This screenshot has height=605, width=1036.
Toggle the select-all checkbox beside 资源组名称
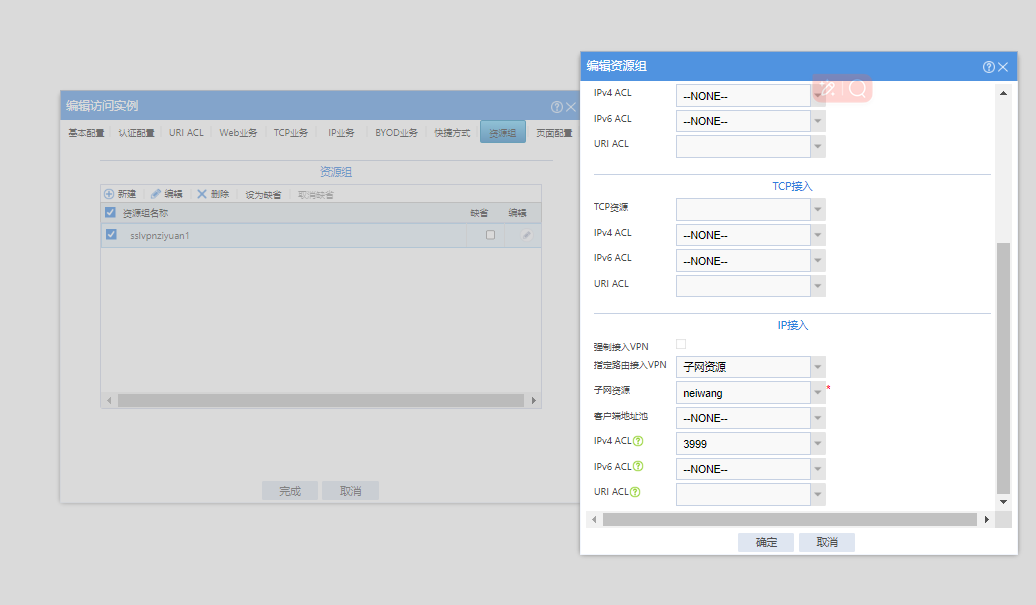click(x=110, y=213)
